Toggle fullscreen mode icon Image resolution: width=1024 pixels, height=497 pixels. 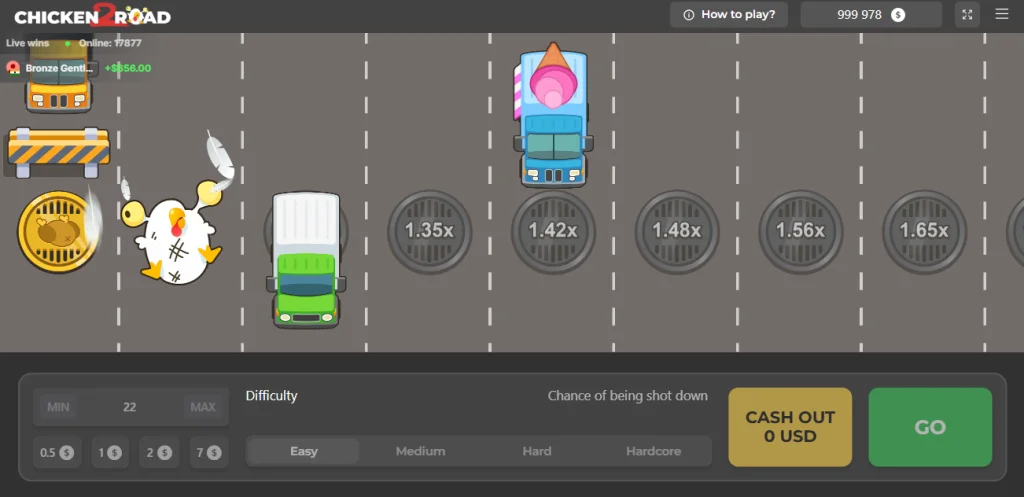967,14
